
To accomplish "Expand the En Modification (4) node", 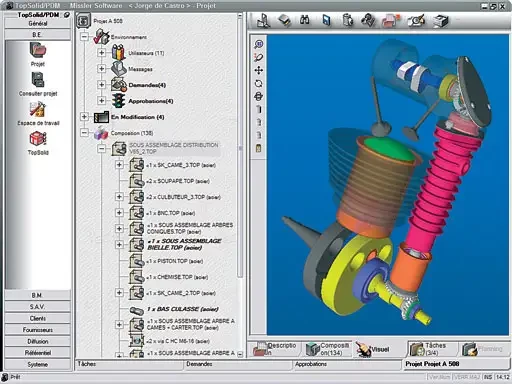I will 84,117.
